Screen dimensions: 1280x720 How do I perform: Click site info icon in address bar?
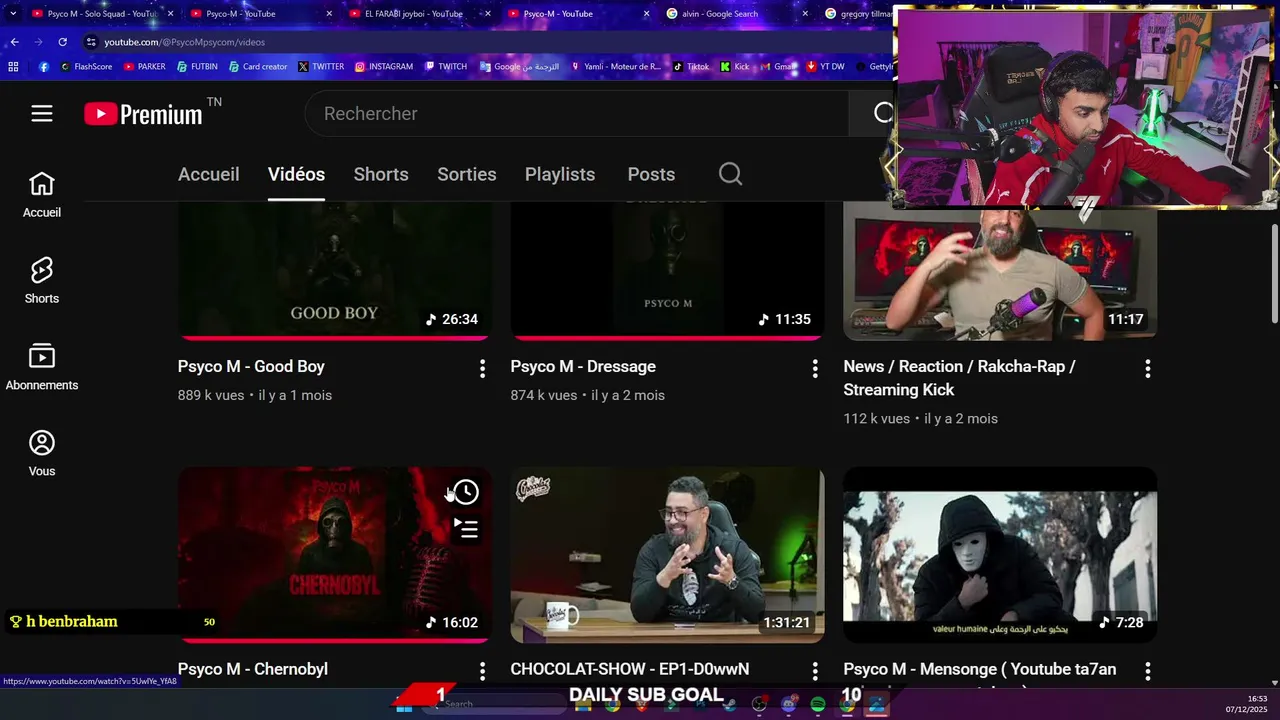(x=91, y=42)
